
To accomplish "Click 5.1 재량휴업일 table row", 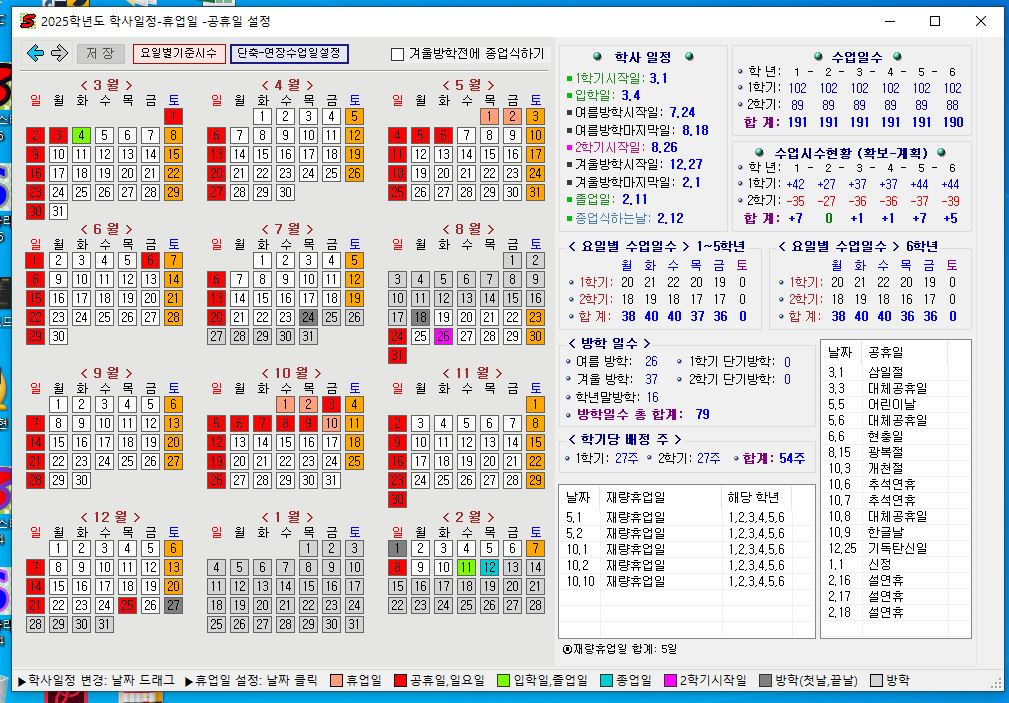I will pos(687,518).
